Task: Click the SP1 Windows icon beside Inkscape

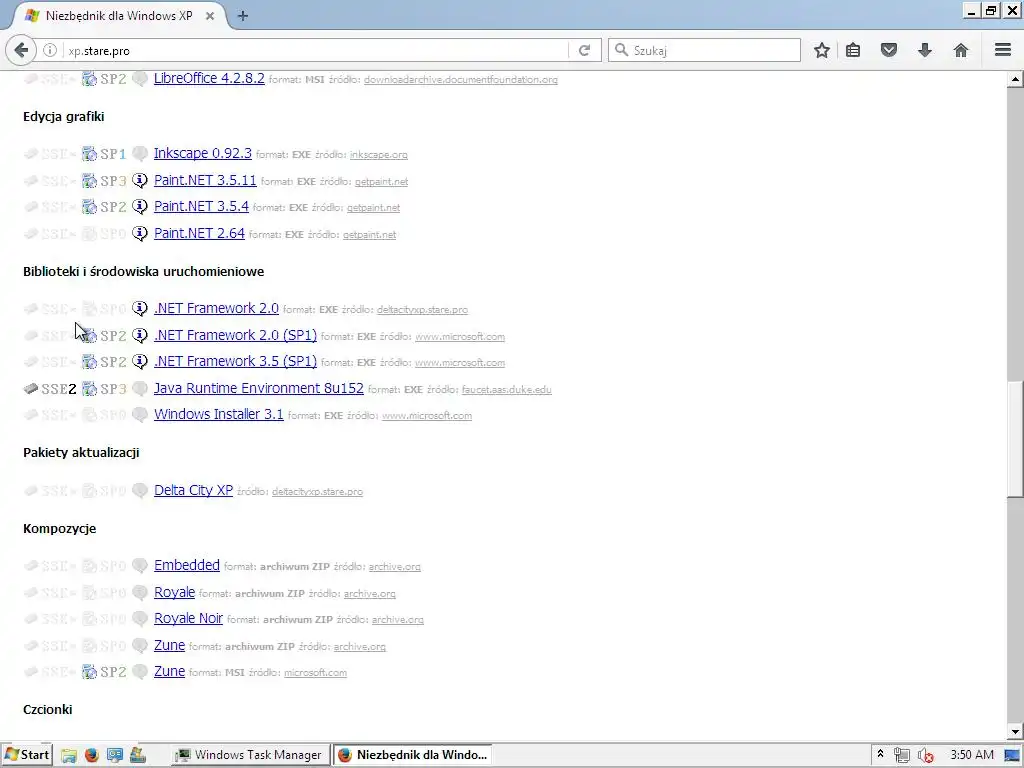Action: tap(89, 154)
